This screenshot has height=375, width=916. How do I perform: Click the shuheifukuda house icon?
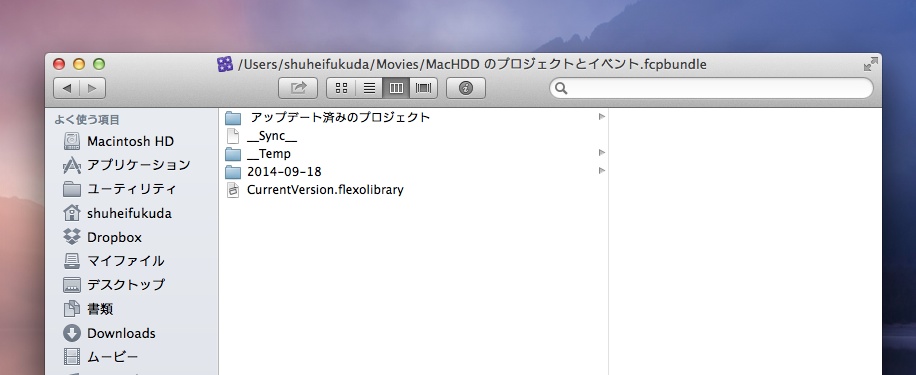72,213
